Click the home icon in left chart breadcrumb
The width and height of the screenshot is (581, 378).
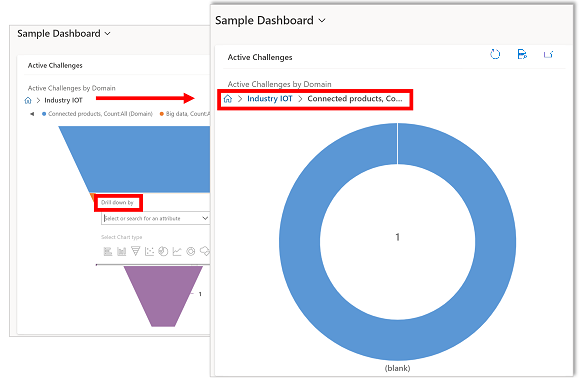coord(28,100)
